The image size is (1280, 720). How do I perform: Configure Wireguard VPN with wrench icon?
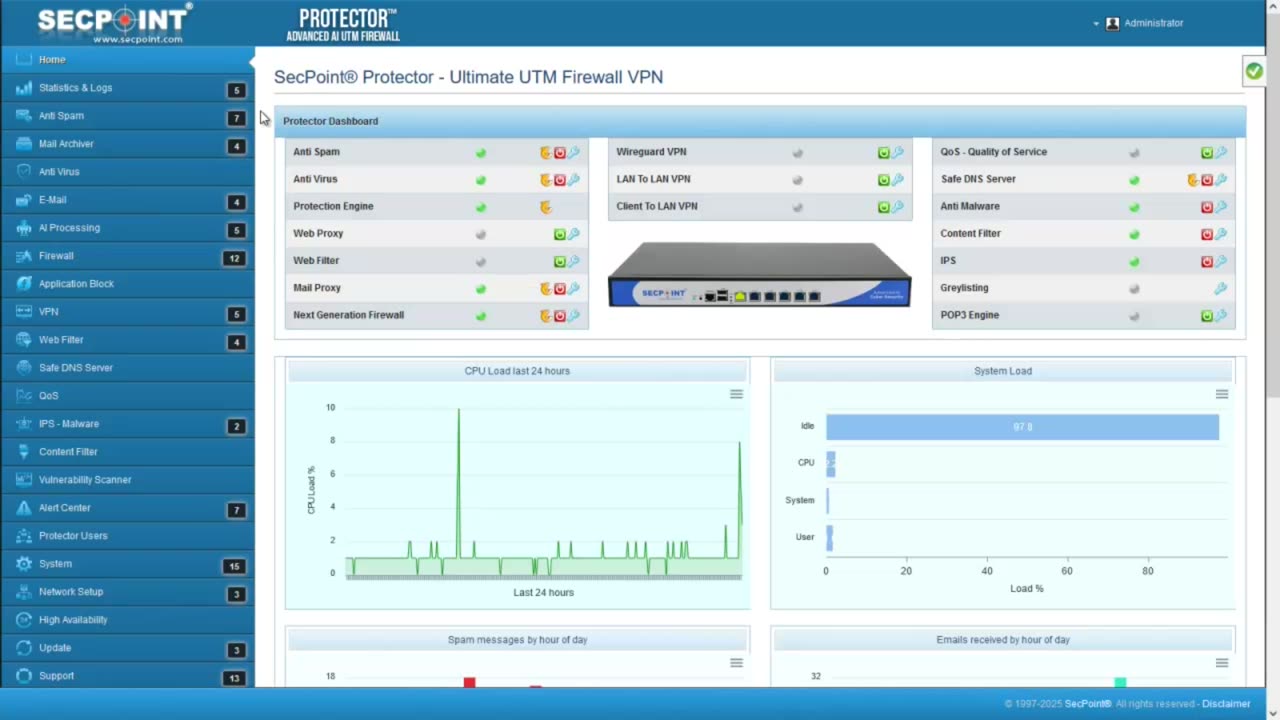(898, 153)
